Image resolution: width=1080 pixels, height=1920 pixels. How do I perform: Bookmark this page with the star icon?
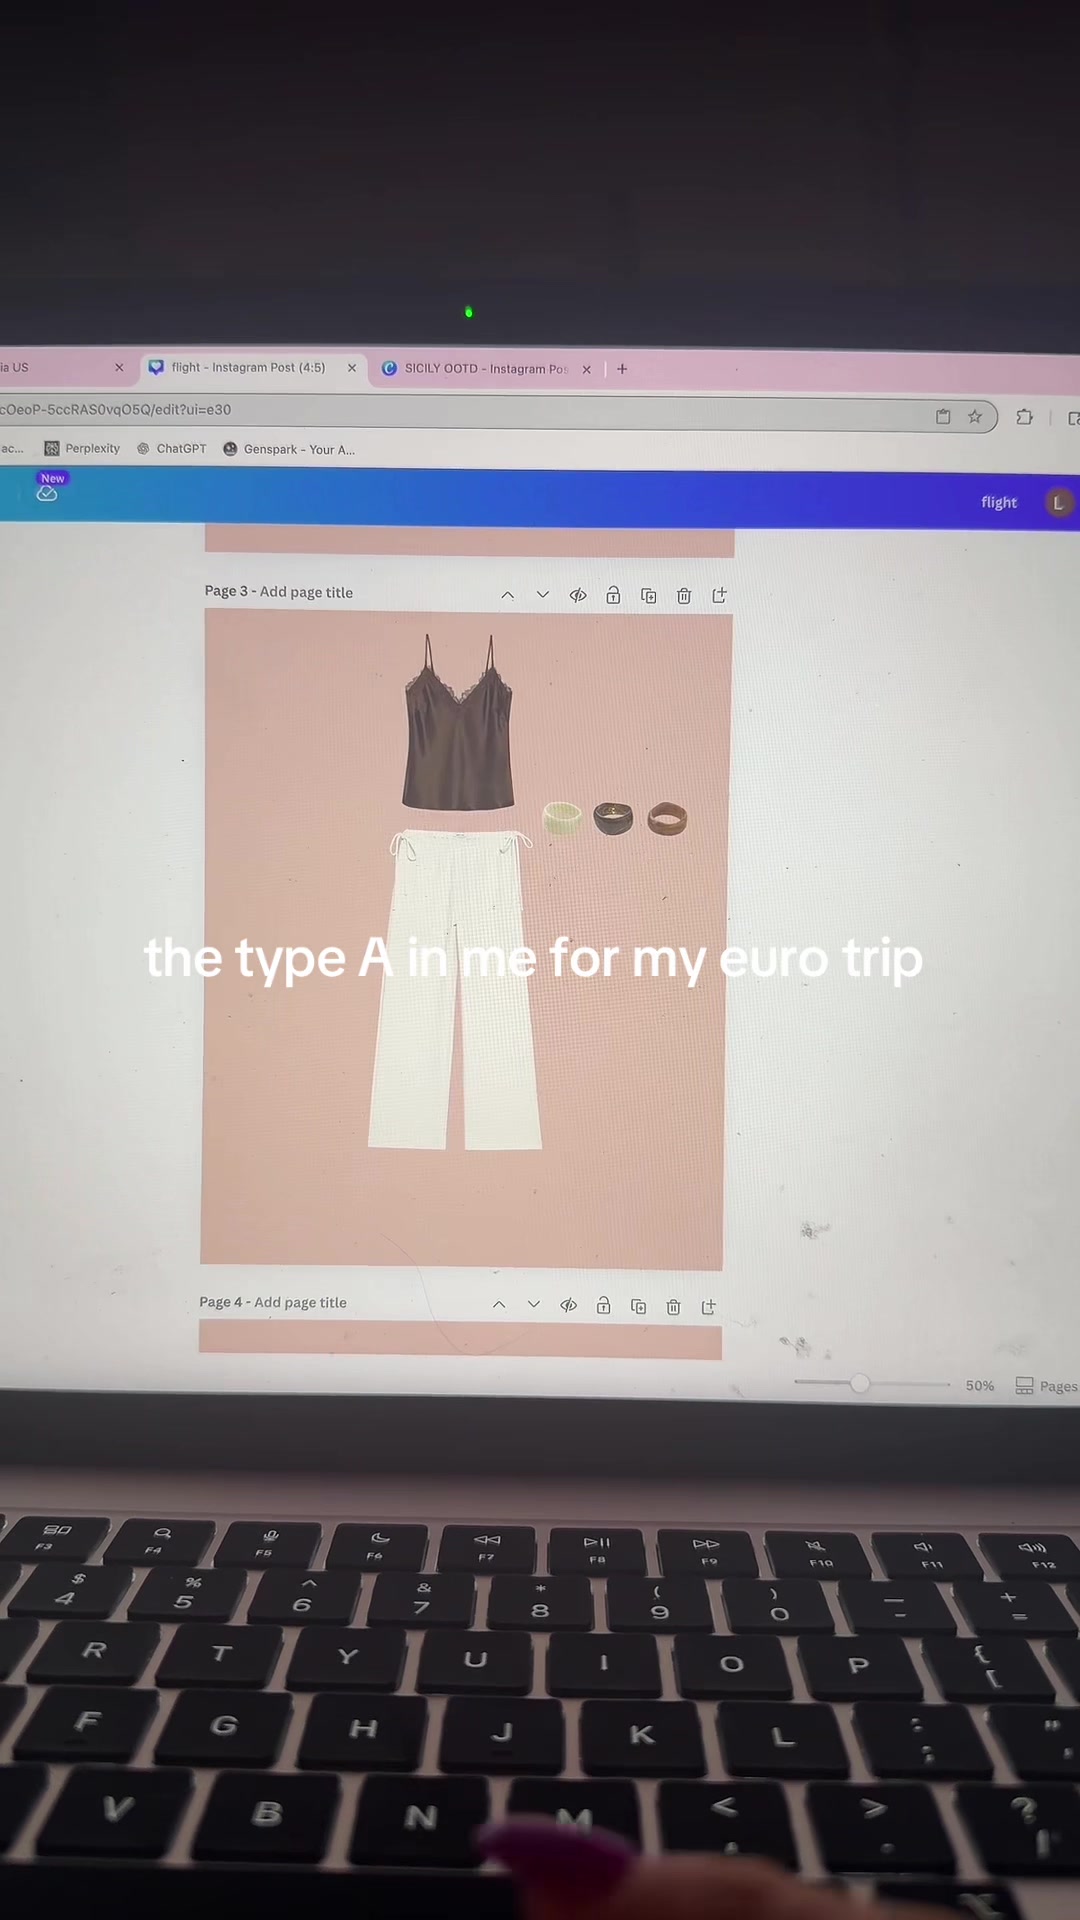click(975, 417)
